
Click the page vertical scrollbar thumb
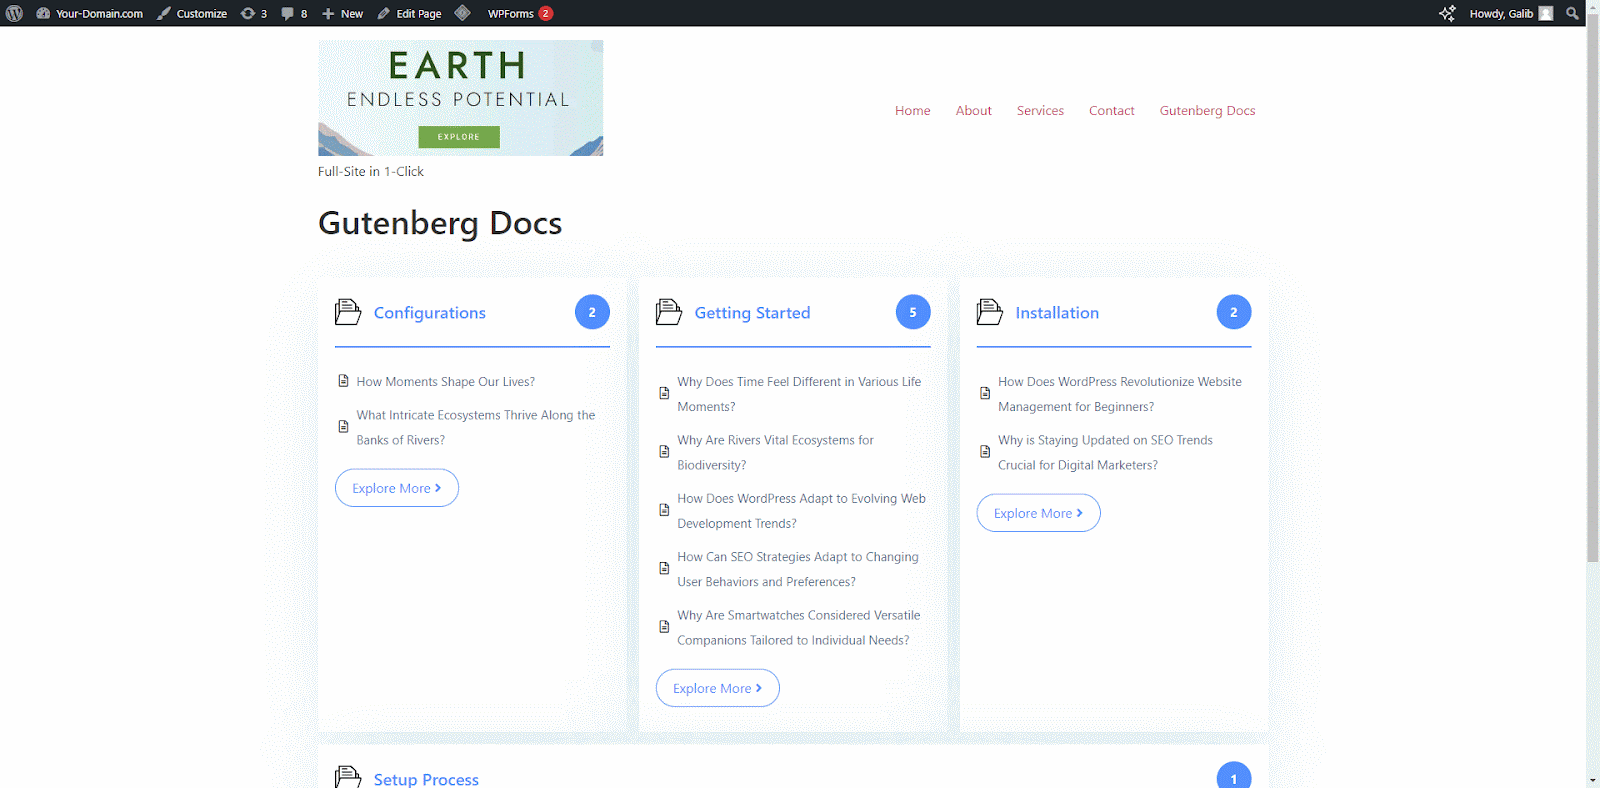click(x=1592, y=288)
